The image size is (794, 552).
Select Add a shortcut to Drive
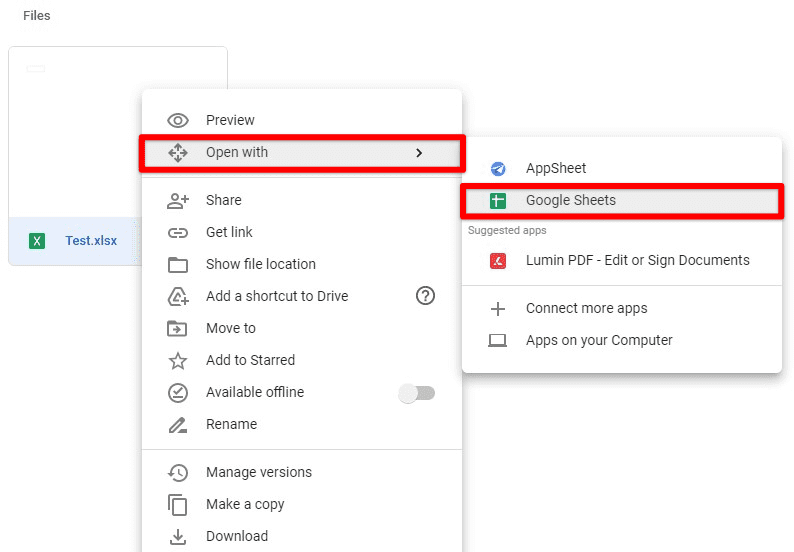pyautogui.click(x=302, y=296)
